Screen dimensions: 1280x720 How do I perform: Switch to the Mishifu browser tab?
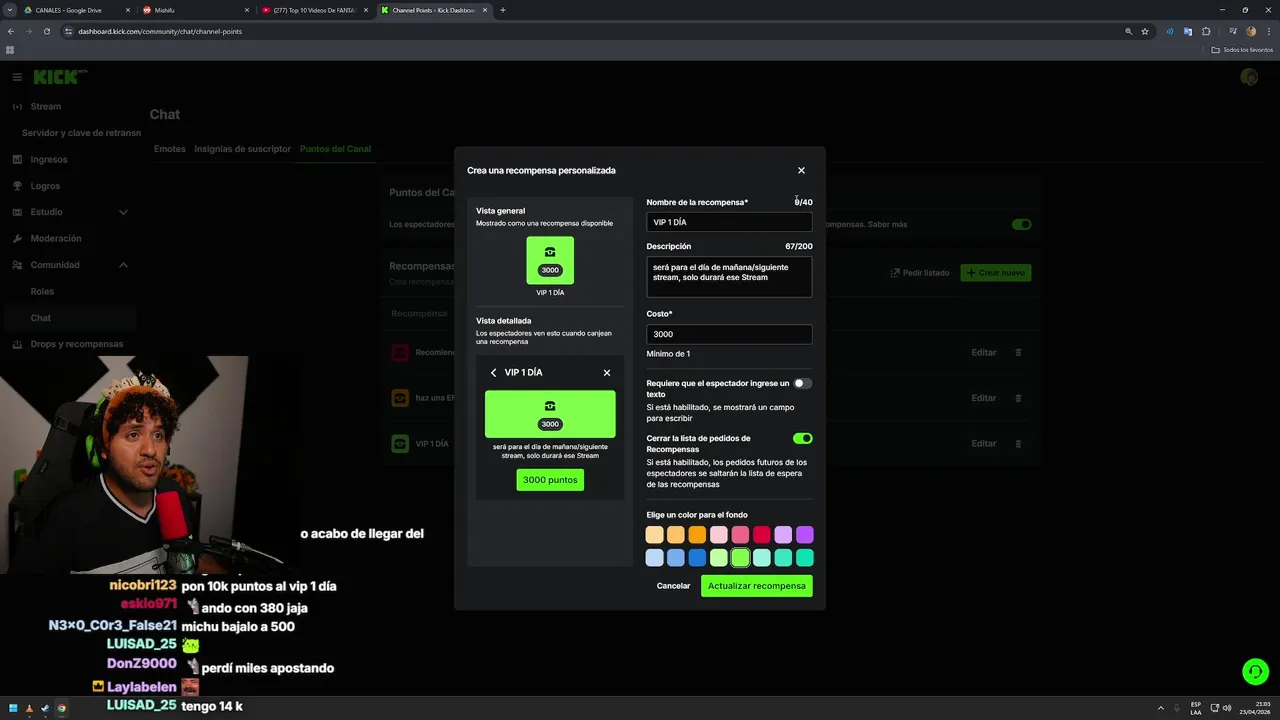195,10
